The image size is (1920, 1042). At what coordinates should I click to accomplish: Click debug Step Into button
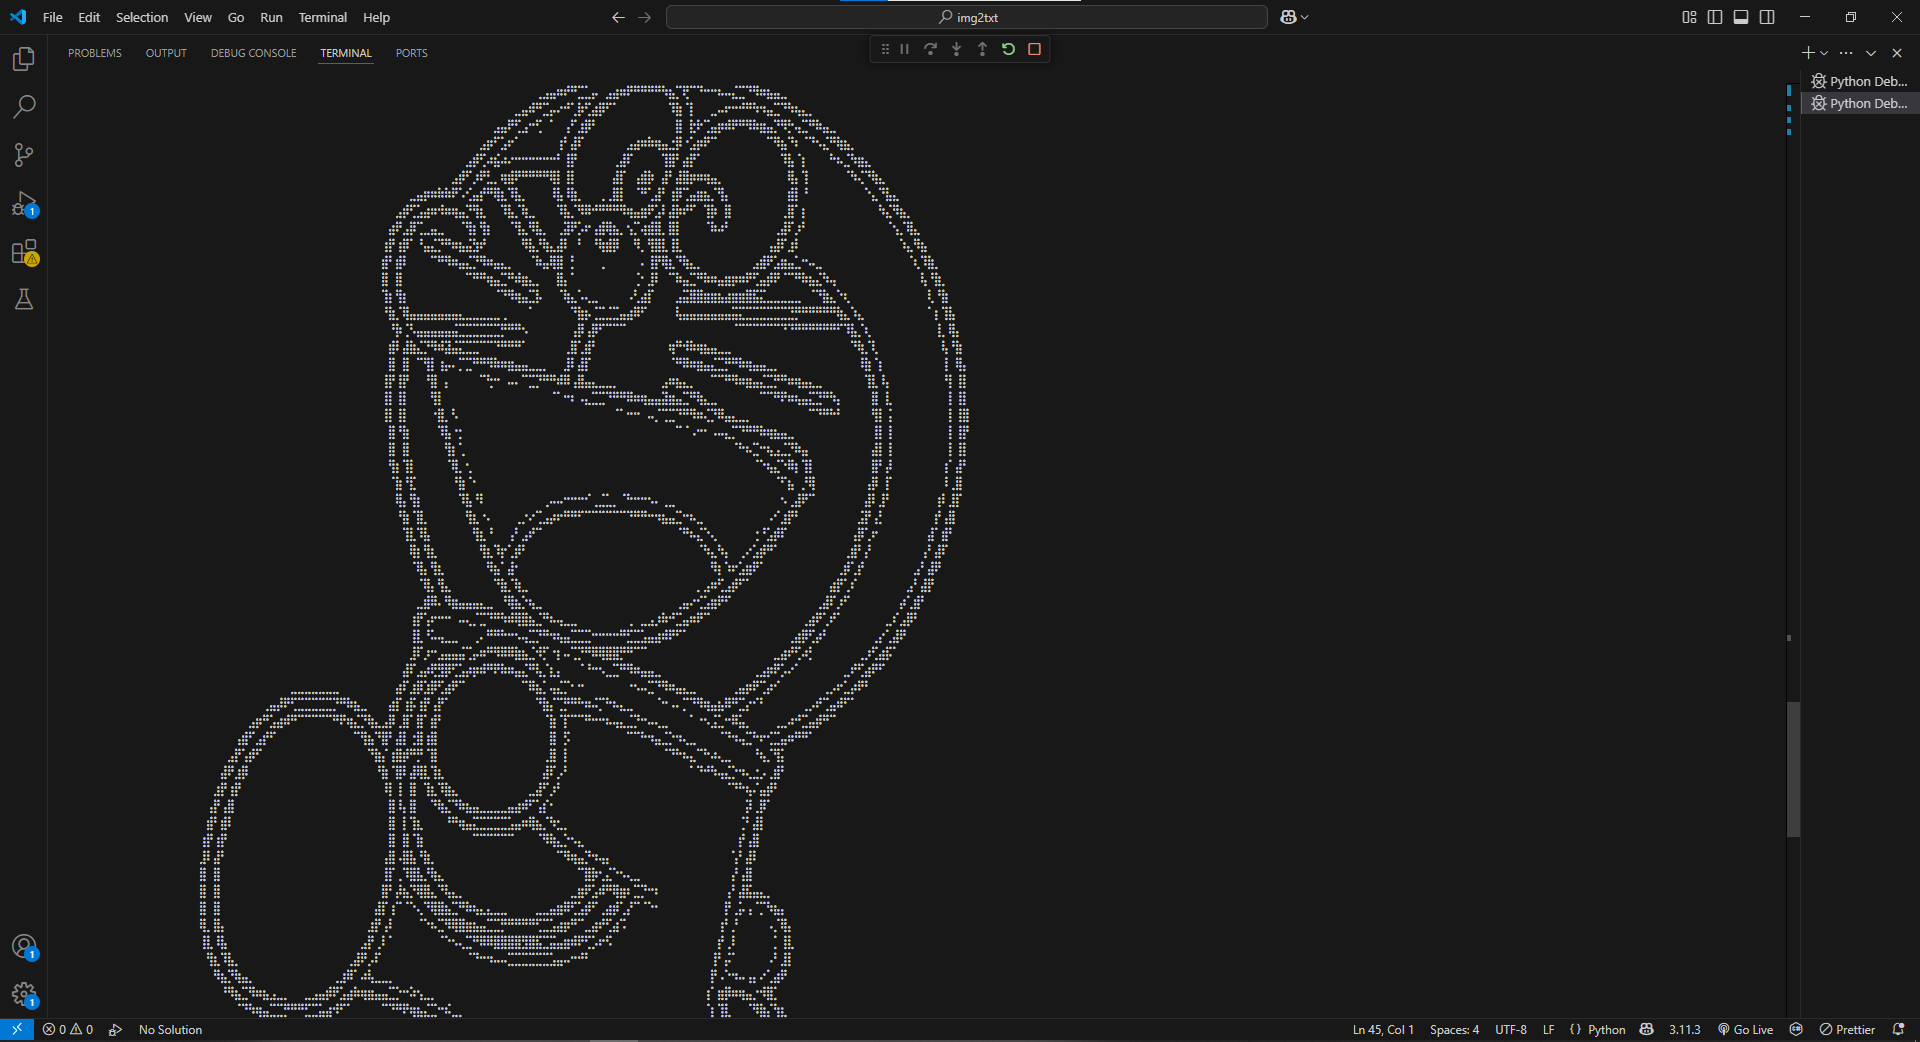[x=956, y=49]
